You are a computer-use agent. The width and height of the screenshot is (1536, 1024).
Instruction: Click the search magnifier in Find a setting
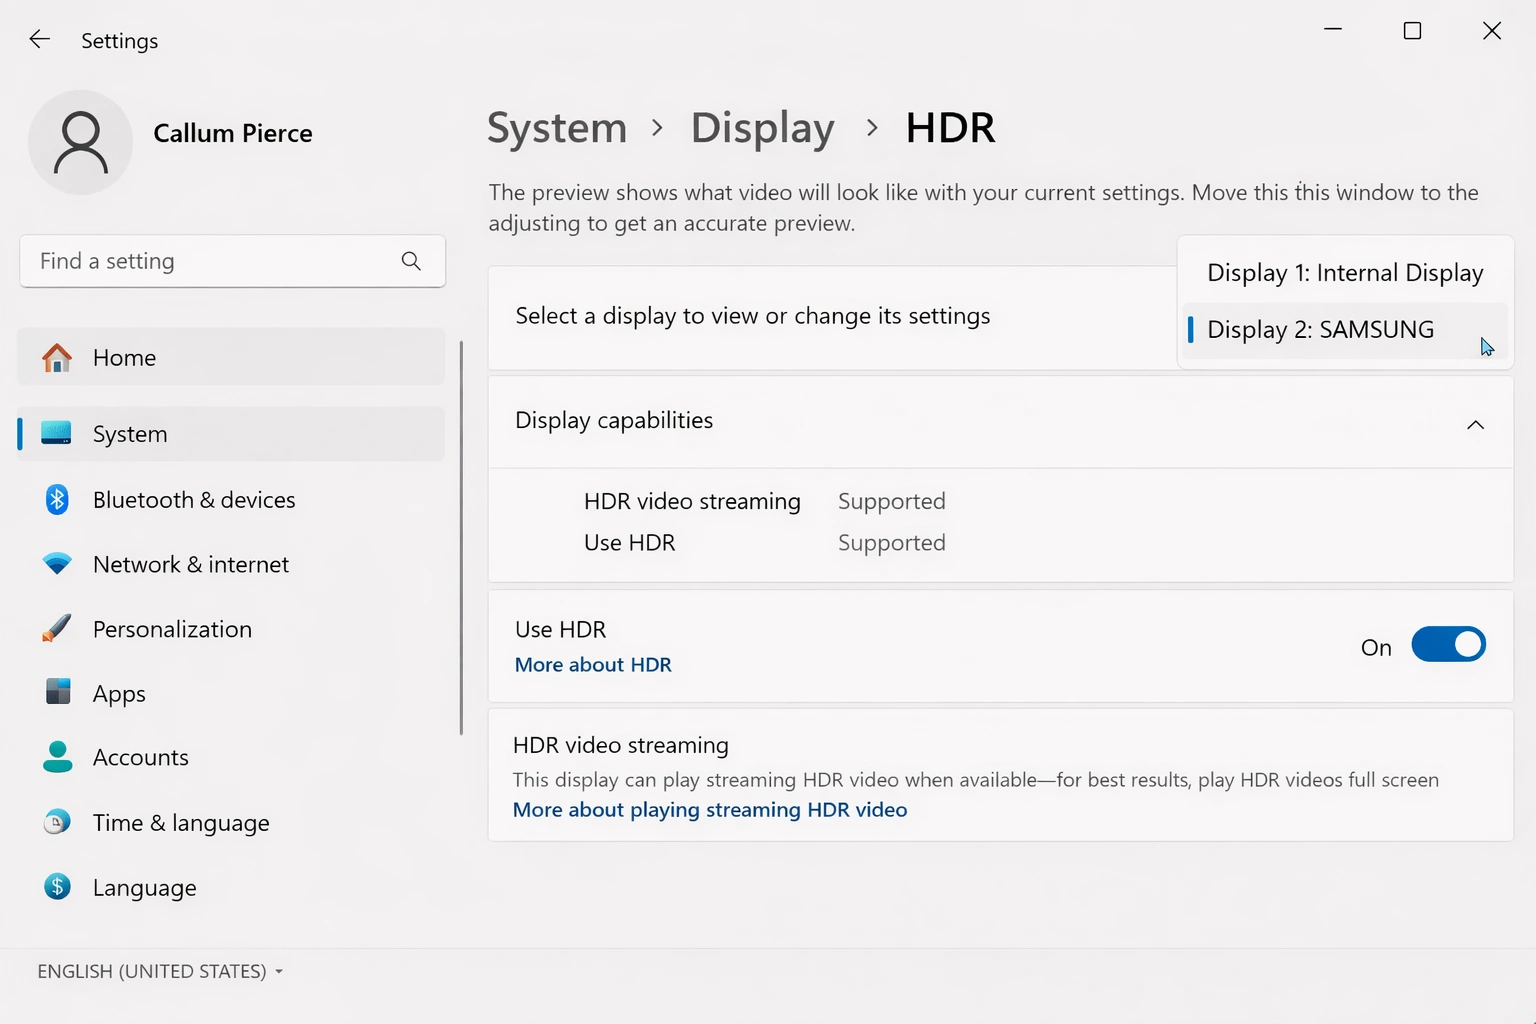[411, 261]
